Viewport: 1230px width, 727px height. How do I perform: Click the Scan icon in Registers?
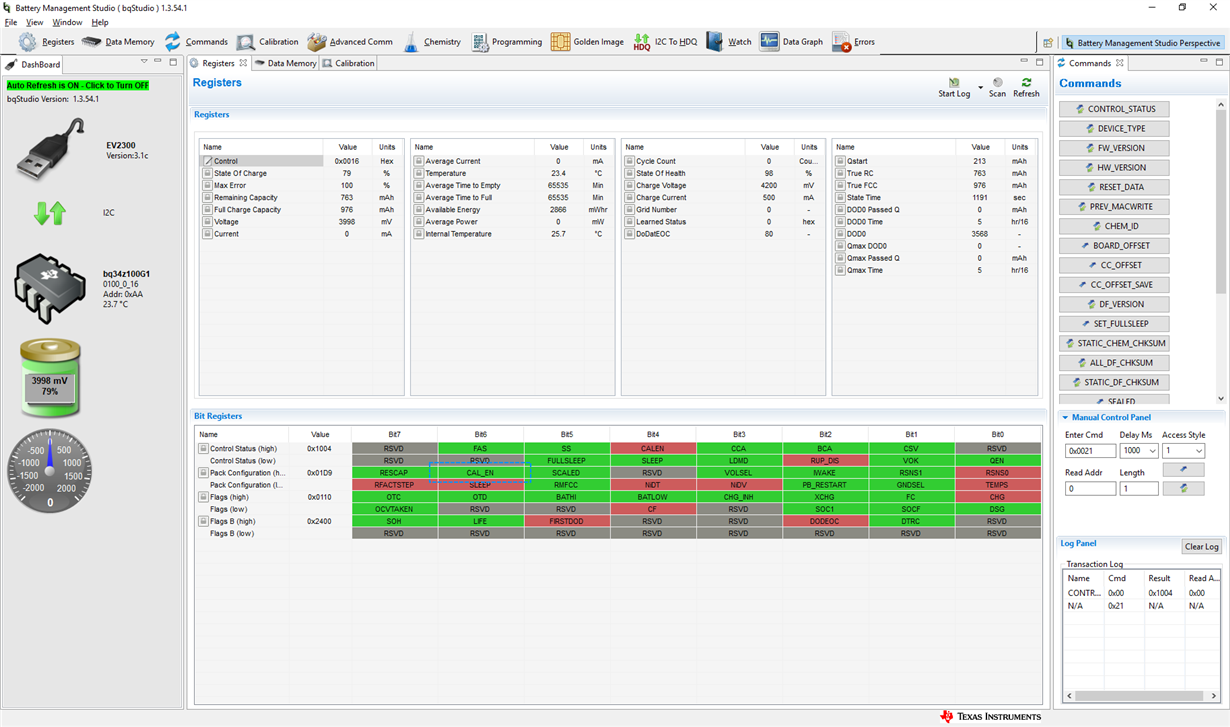[997, 83]
